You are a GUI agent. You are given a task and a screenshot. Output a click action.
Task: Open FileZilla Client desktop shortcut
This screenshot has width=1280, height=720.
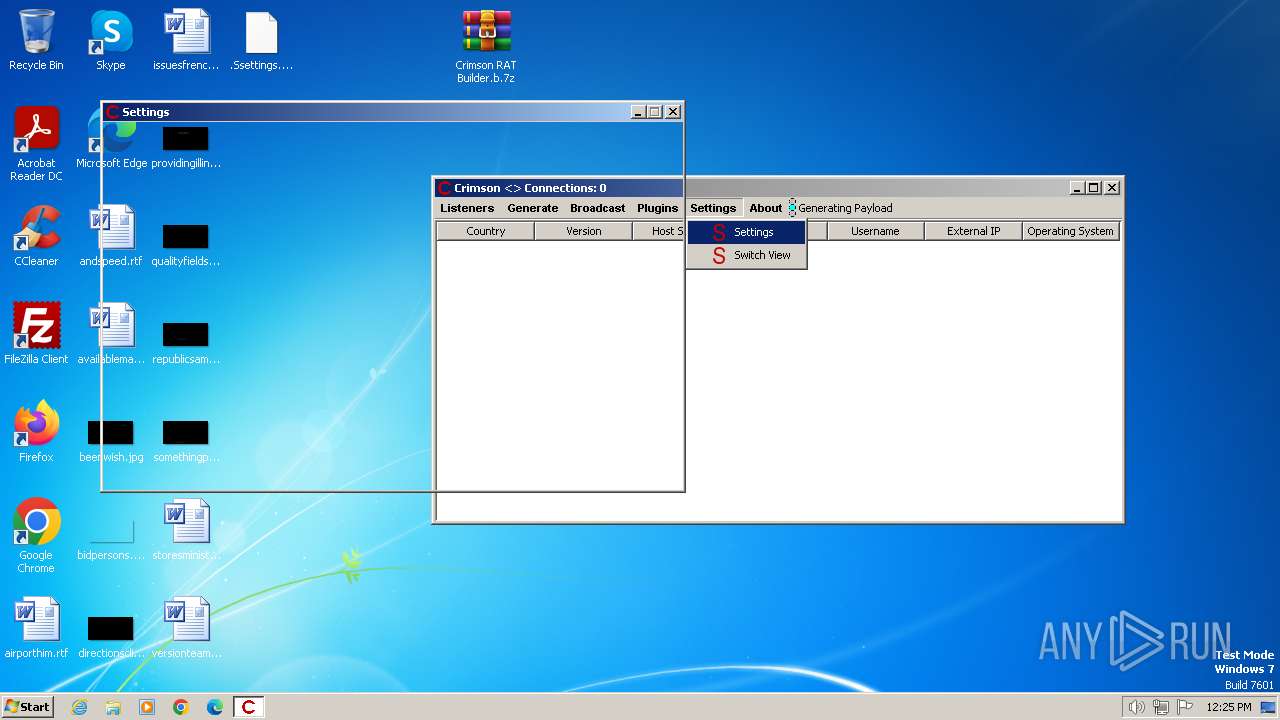pyautogui.click(x=36, y=334)
